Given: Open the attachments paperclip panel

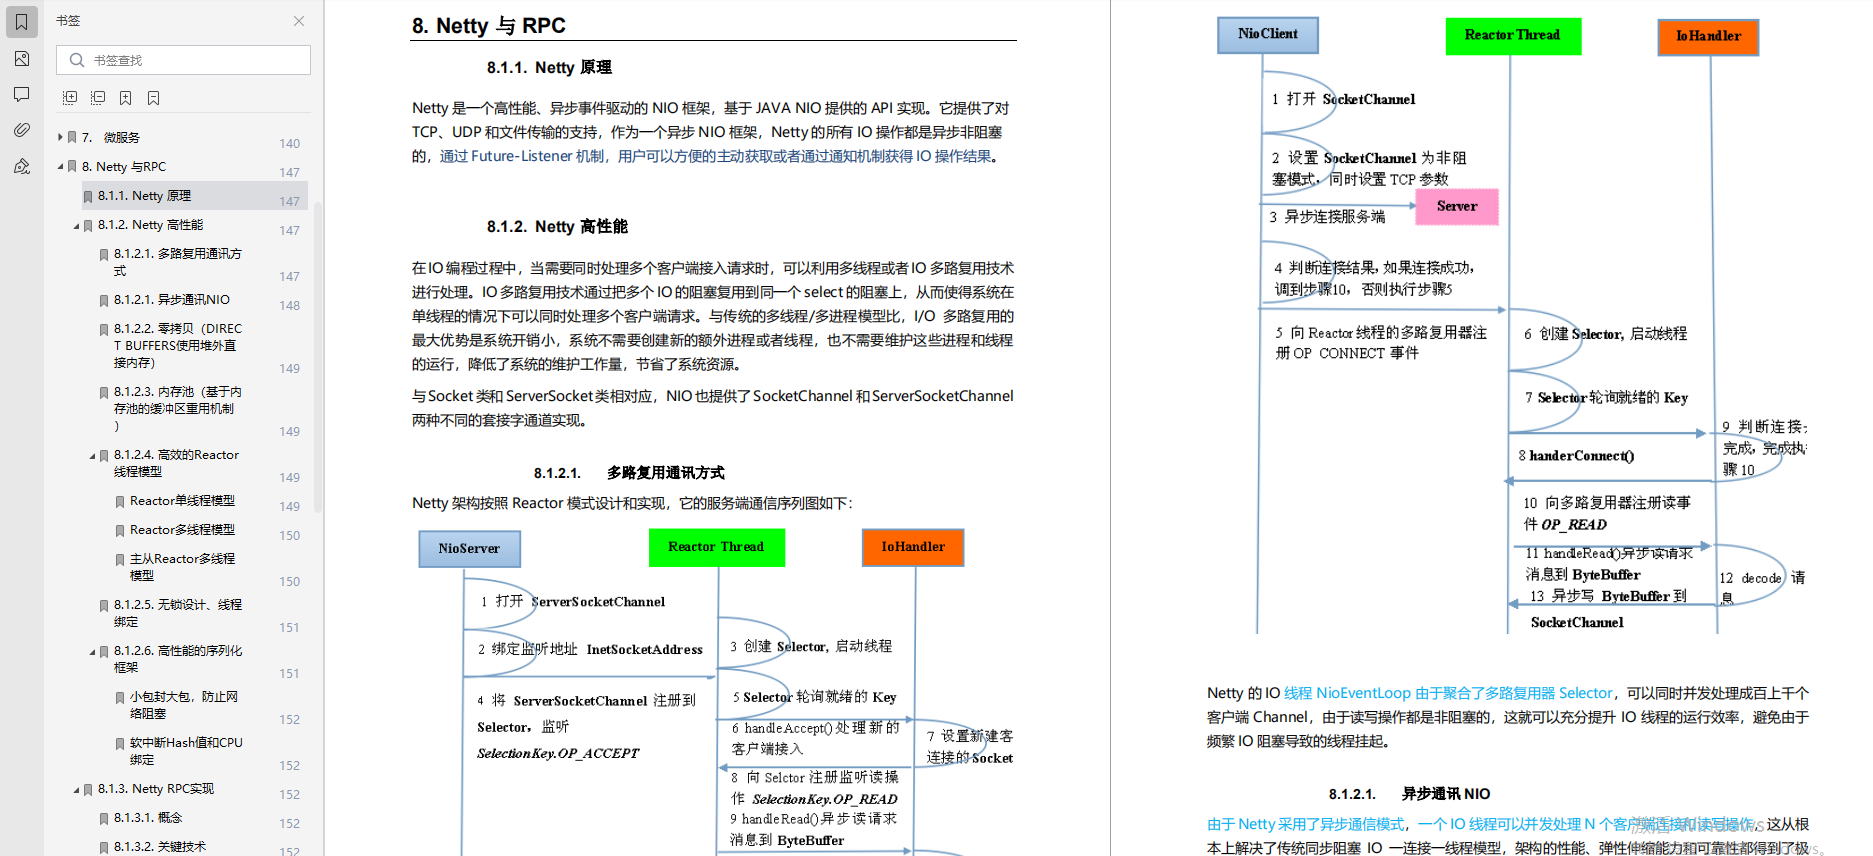Looking at the screenshot, I should (22, 130).
